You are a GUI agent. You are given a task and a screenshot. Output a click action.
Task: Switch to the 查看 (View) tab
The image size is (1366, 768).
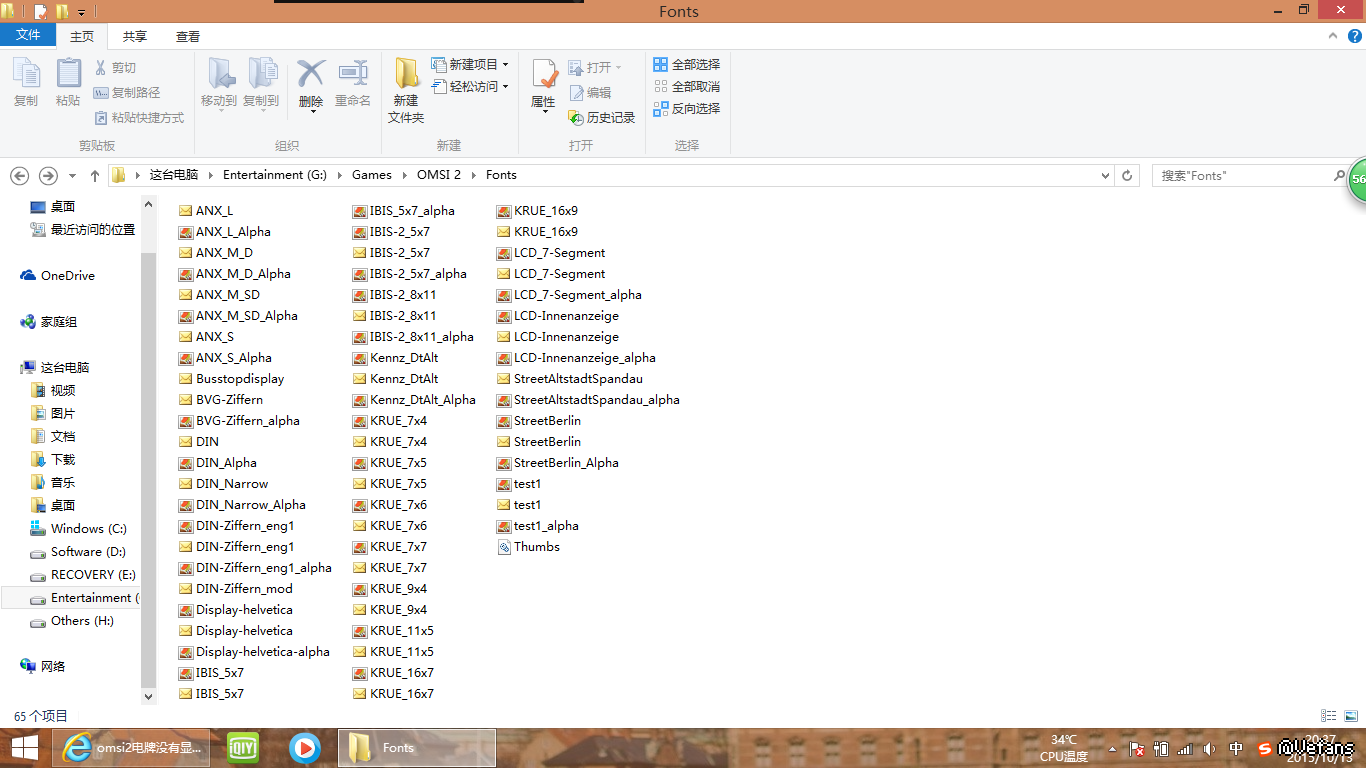click(x=188, y=36)
